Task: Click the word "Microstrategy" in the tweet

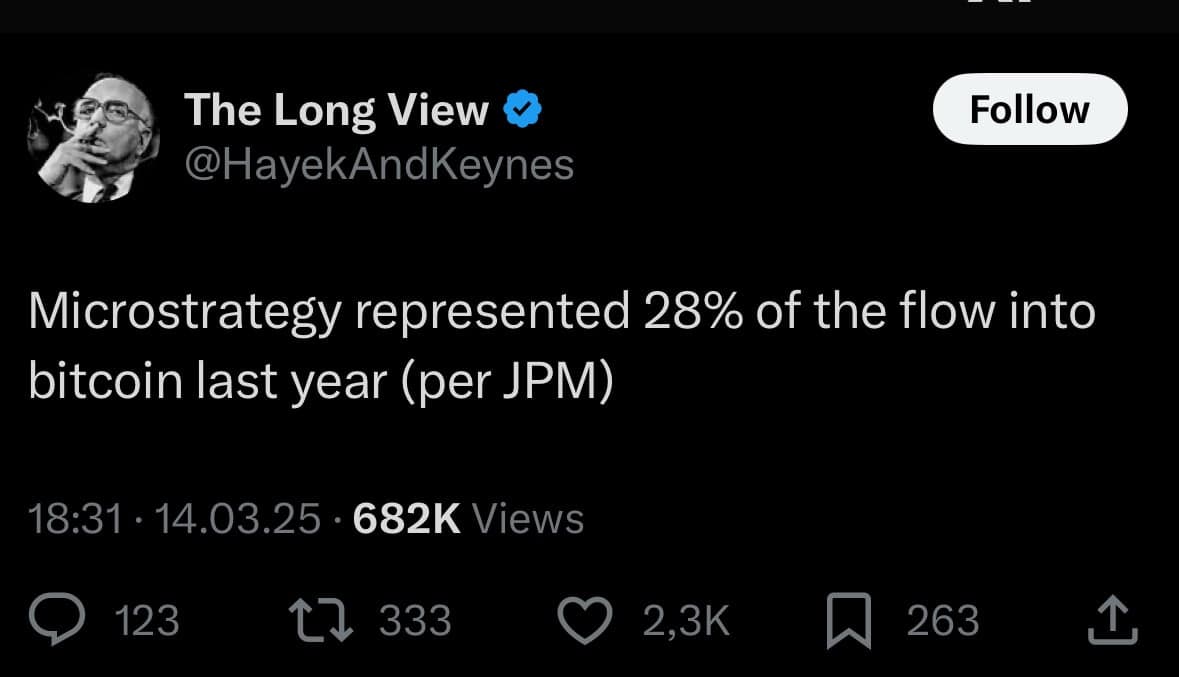Action: coord(185,314)
